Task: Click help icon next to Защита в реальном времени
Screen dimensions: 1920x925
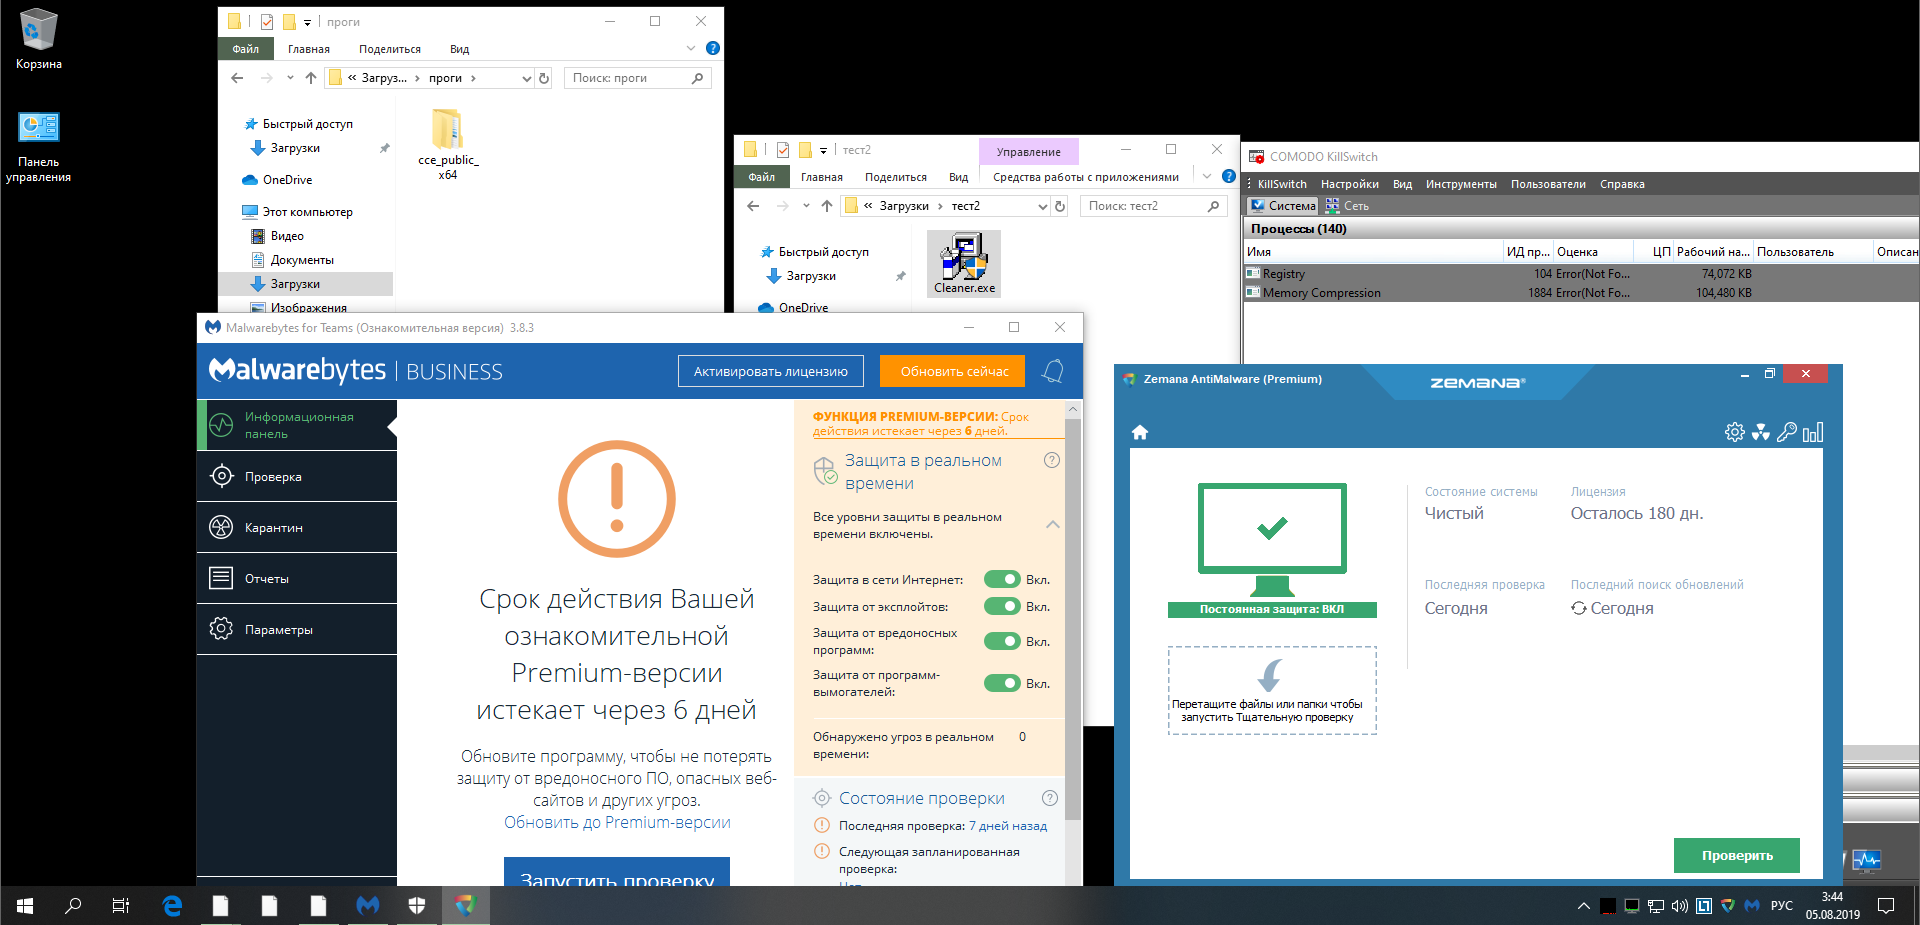Action: 1052,461
